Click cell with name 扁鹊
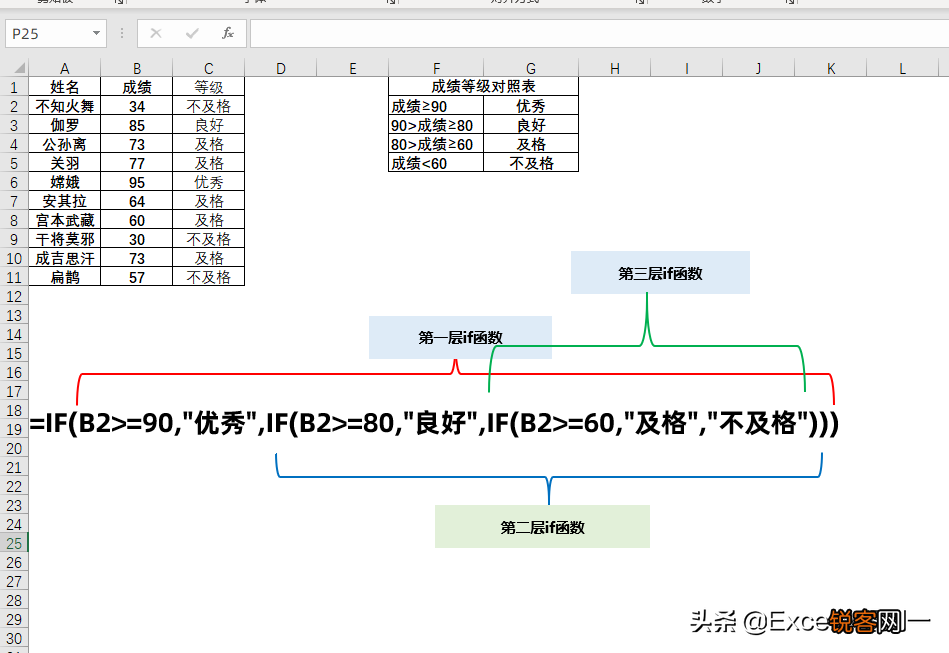Screen dimensions: 949x653 [65, 277]
